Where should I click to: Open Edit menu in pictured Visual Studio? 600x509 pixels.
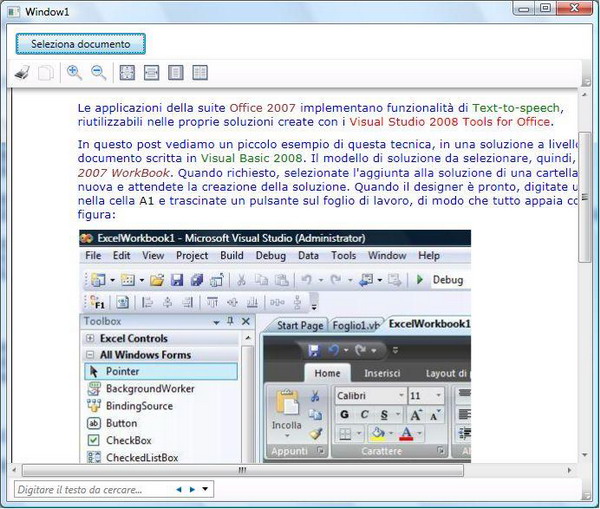[121, 255]
